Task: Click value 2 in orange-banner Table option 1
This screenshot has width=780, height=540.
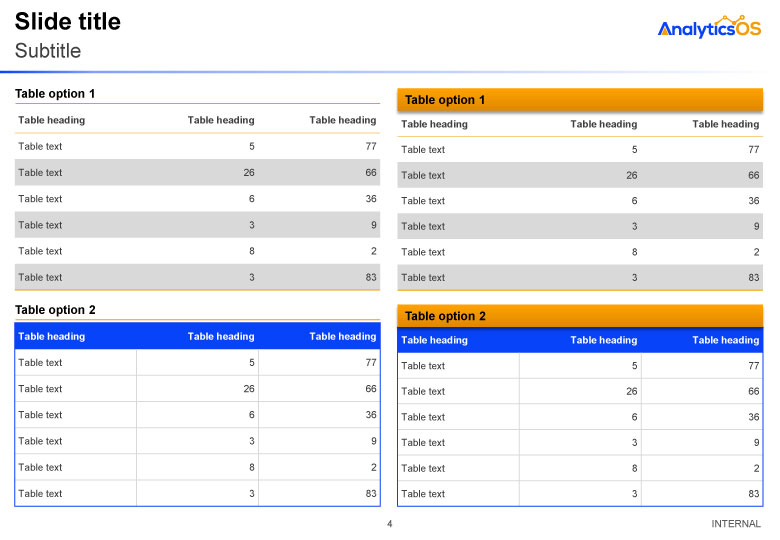Action: click(757, 252)
